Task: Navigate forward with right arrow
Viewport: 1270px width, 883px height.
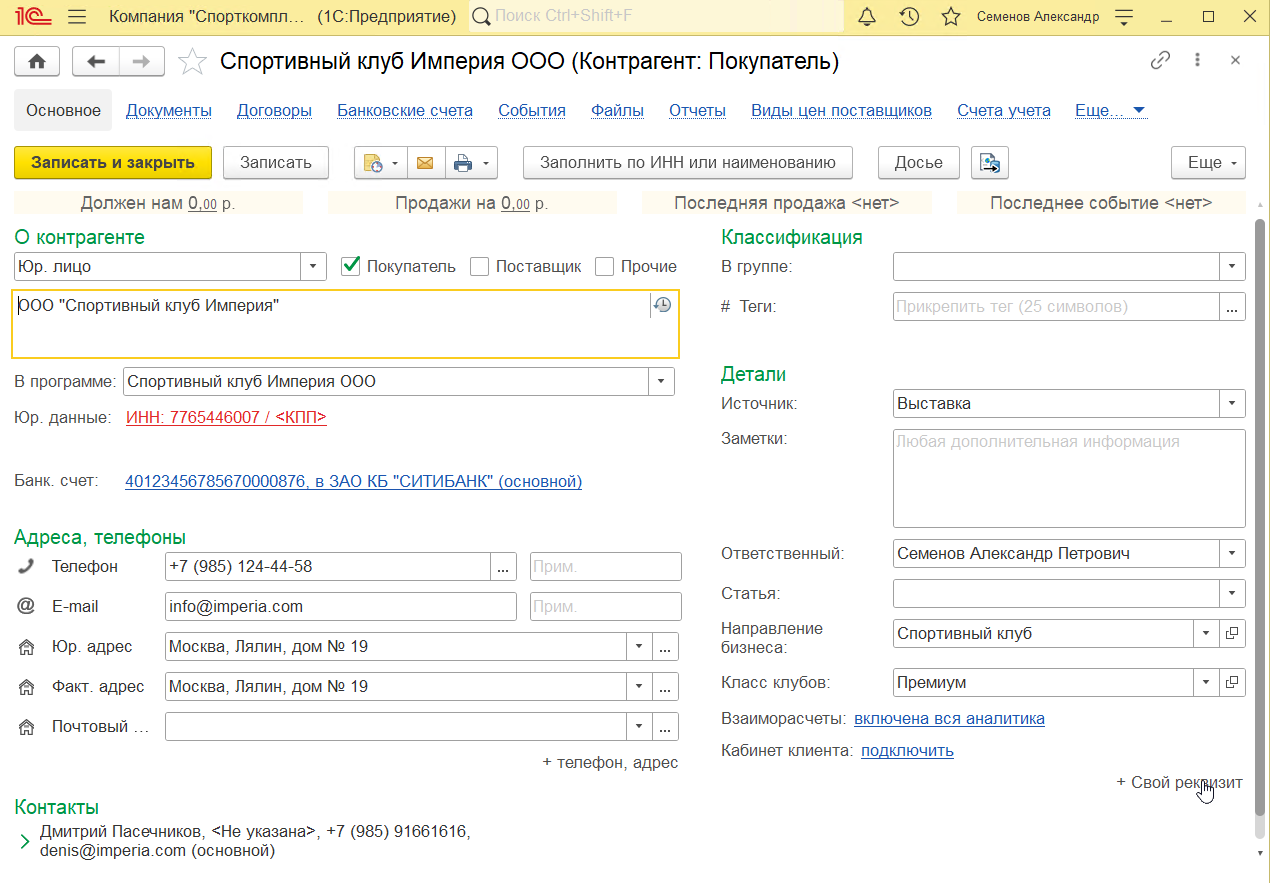Action: tap(142, 61)
